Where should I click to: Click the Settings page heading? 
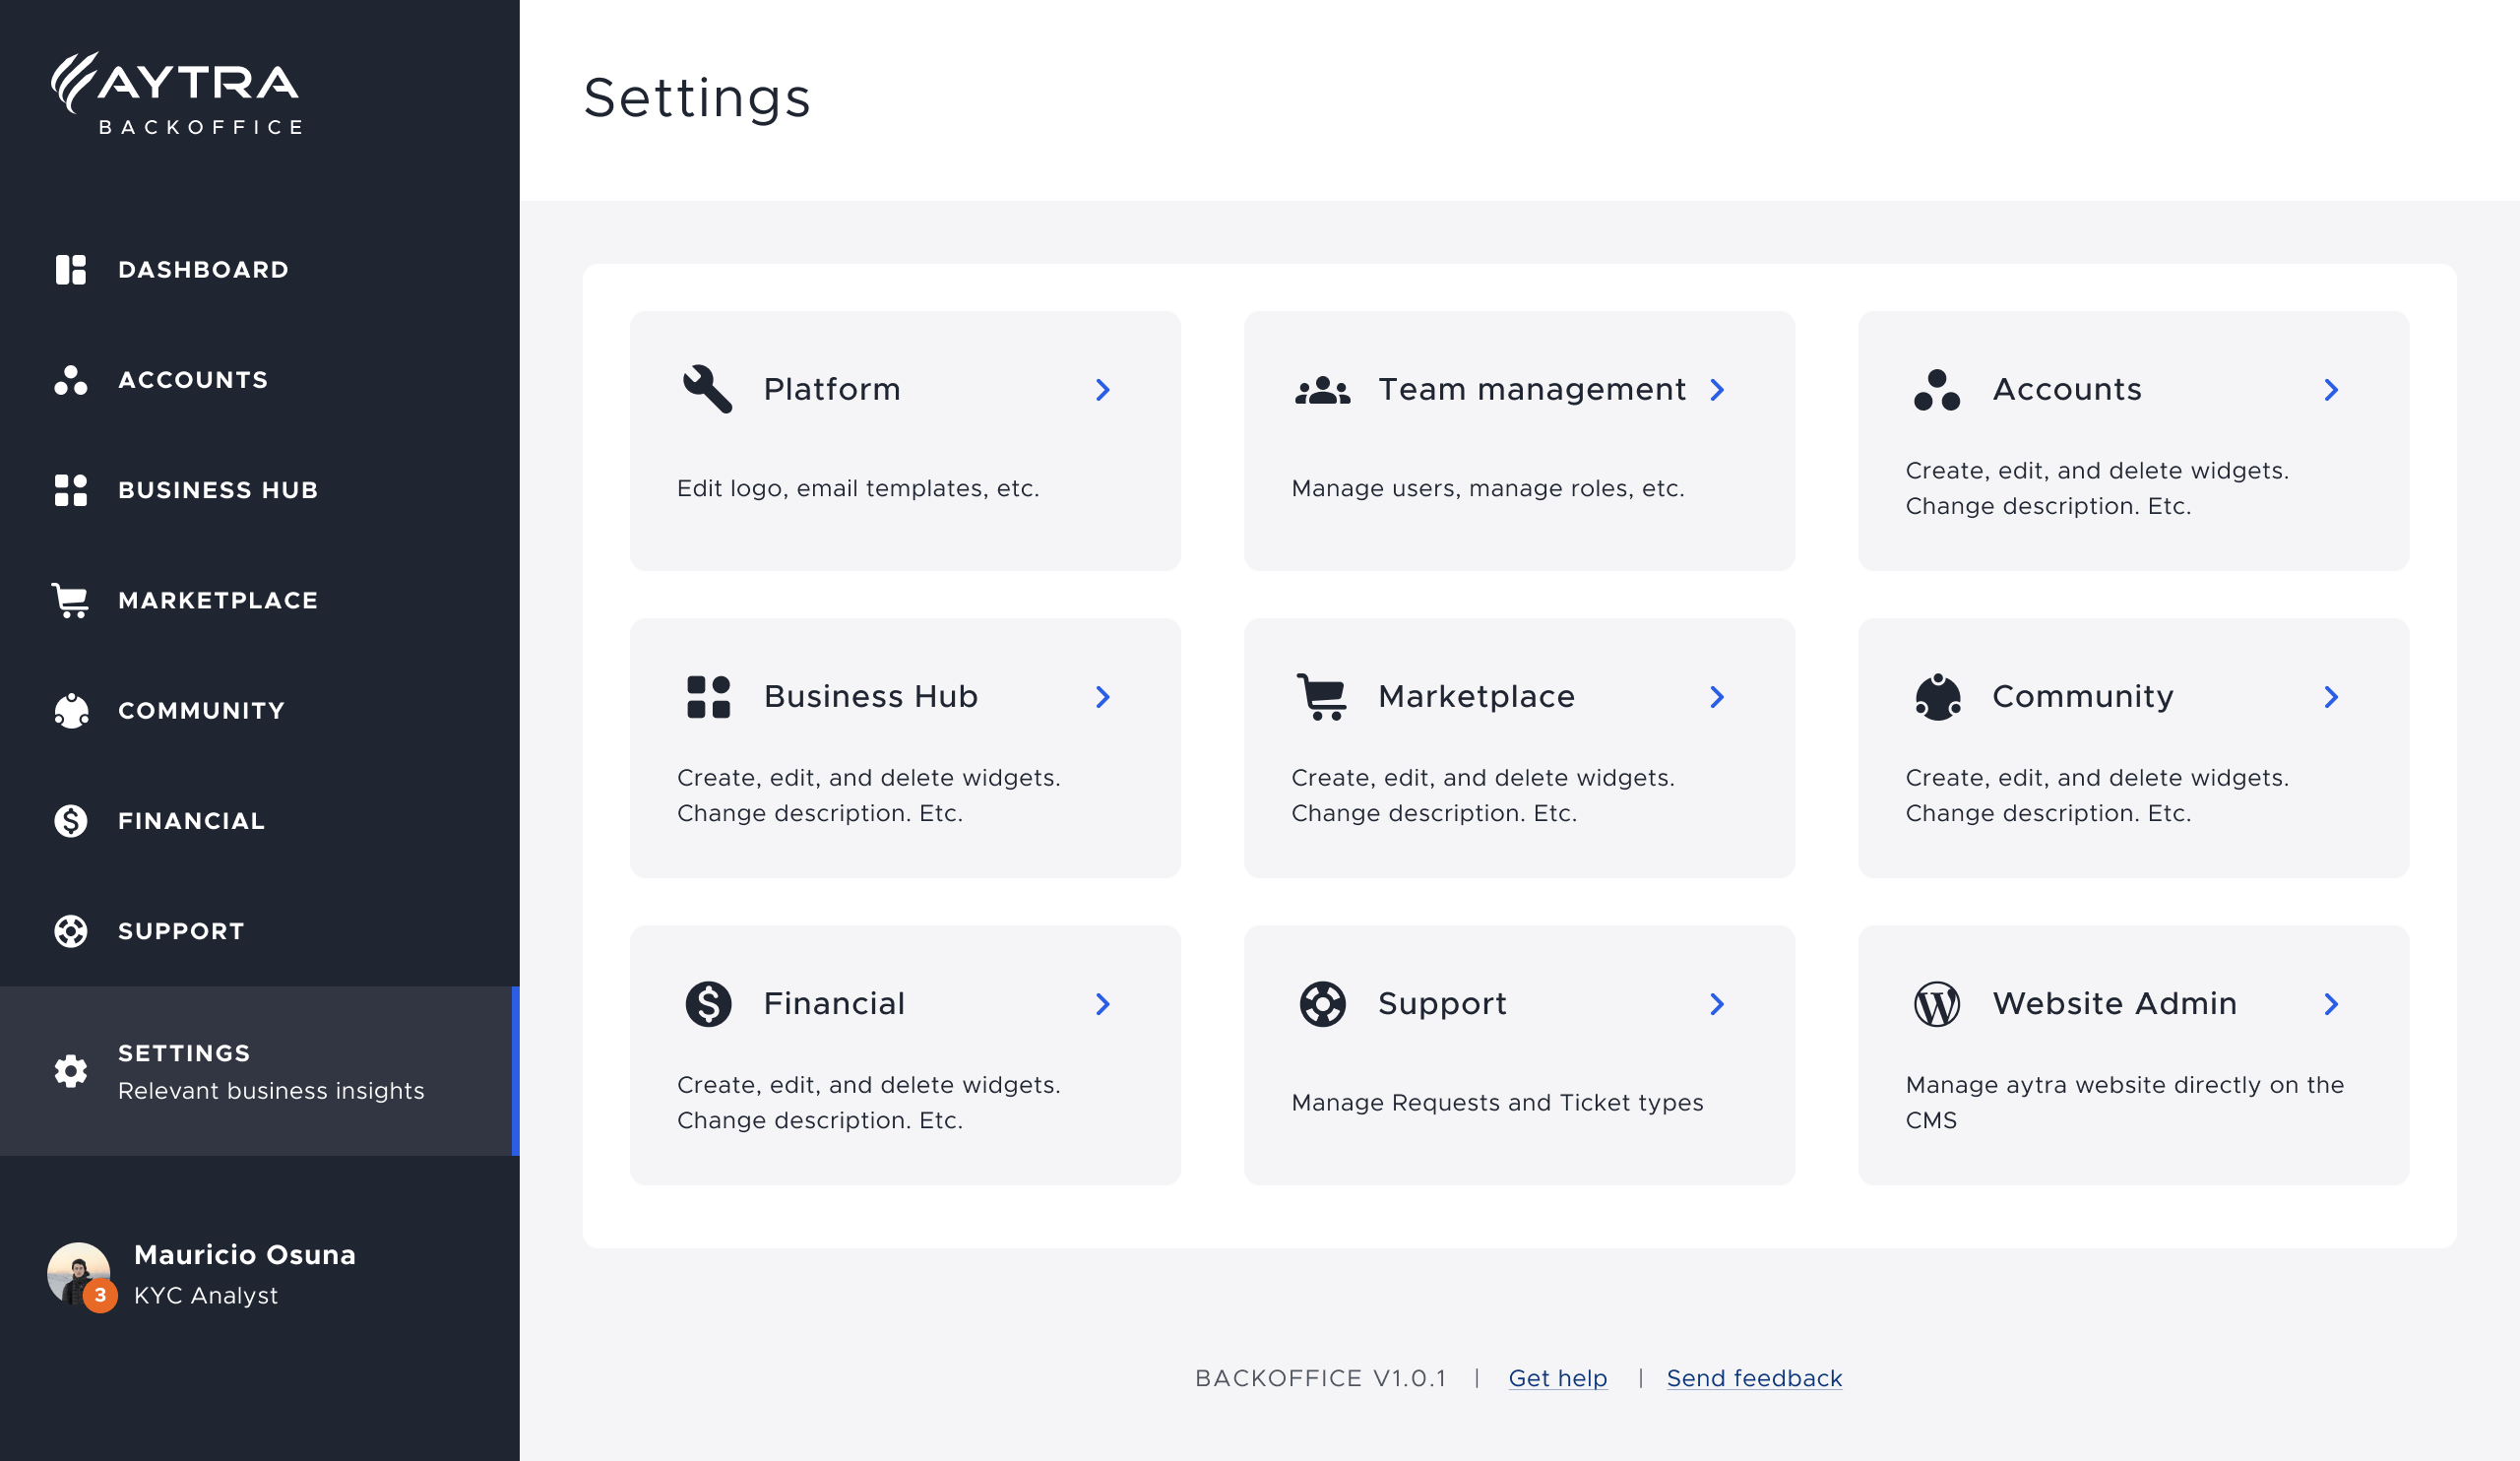(x=697, y=98)
